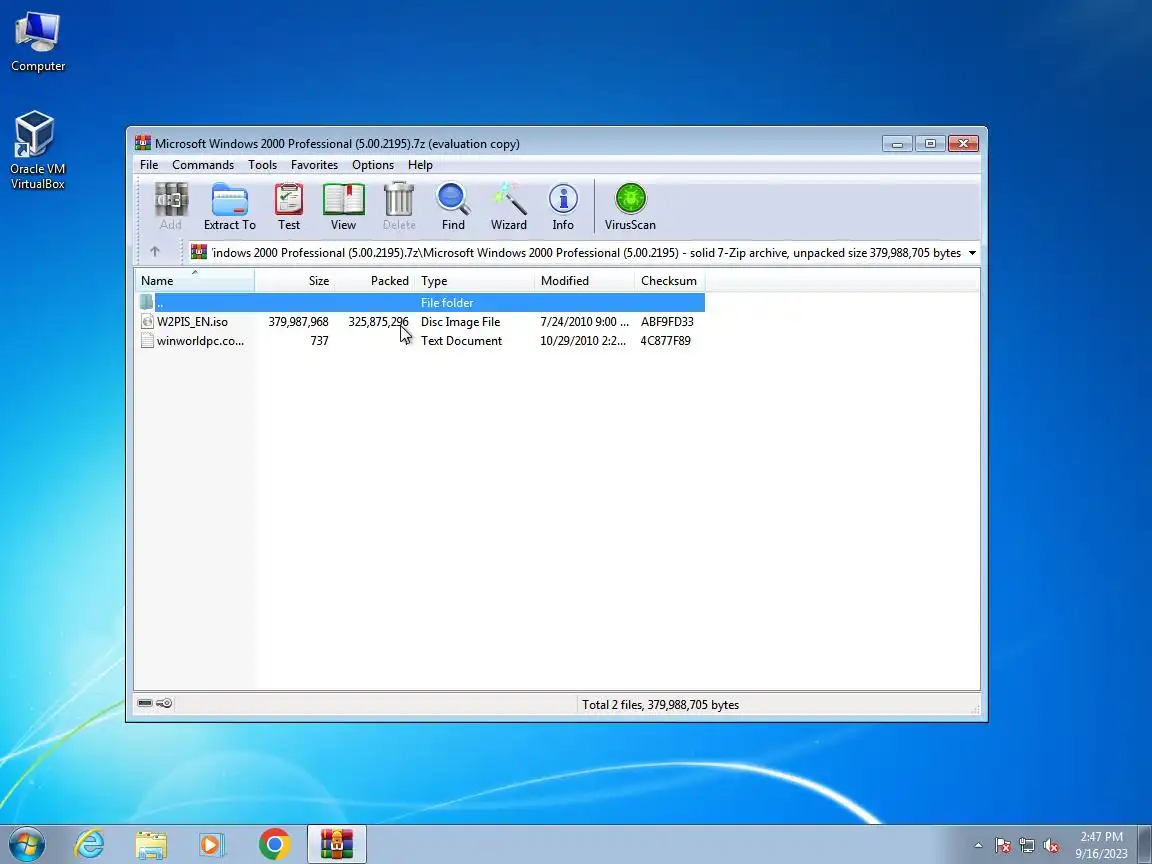1152x864 pixels.
Task: Open the Help menu
Action: (x=420, y=165)
